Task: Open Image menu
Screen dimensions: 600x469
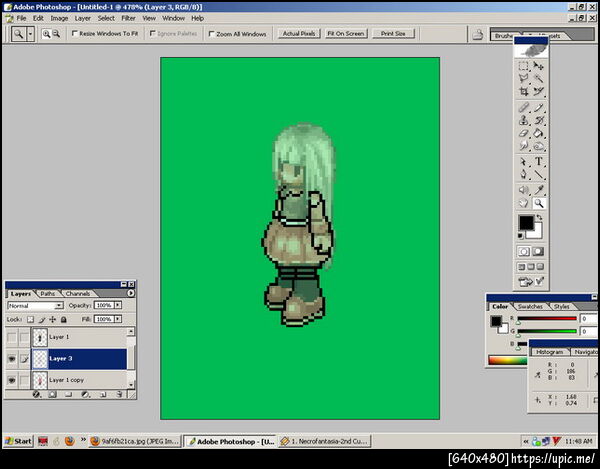Action: point(59,18)
